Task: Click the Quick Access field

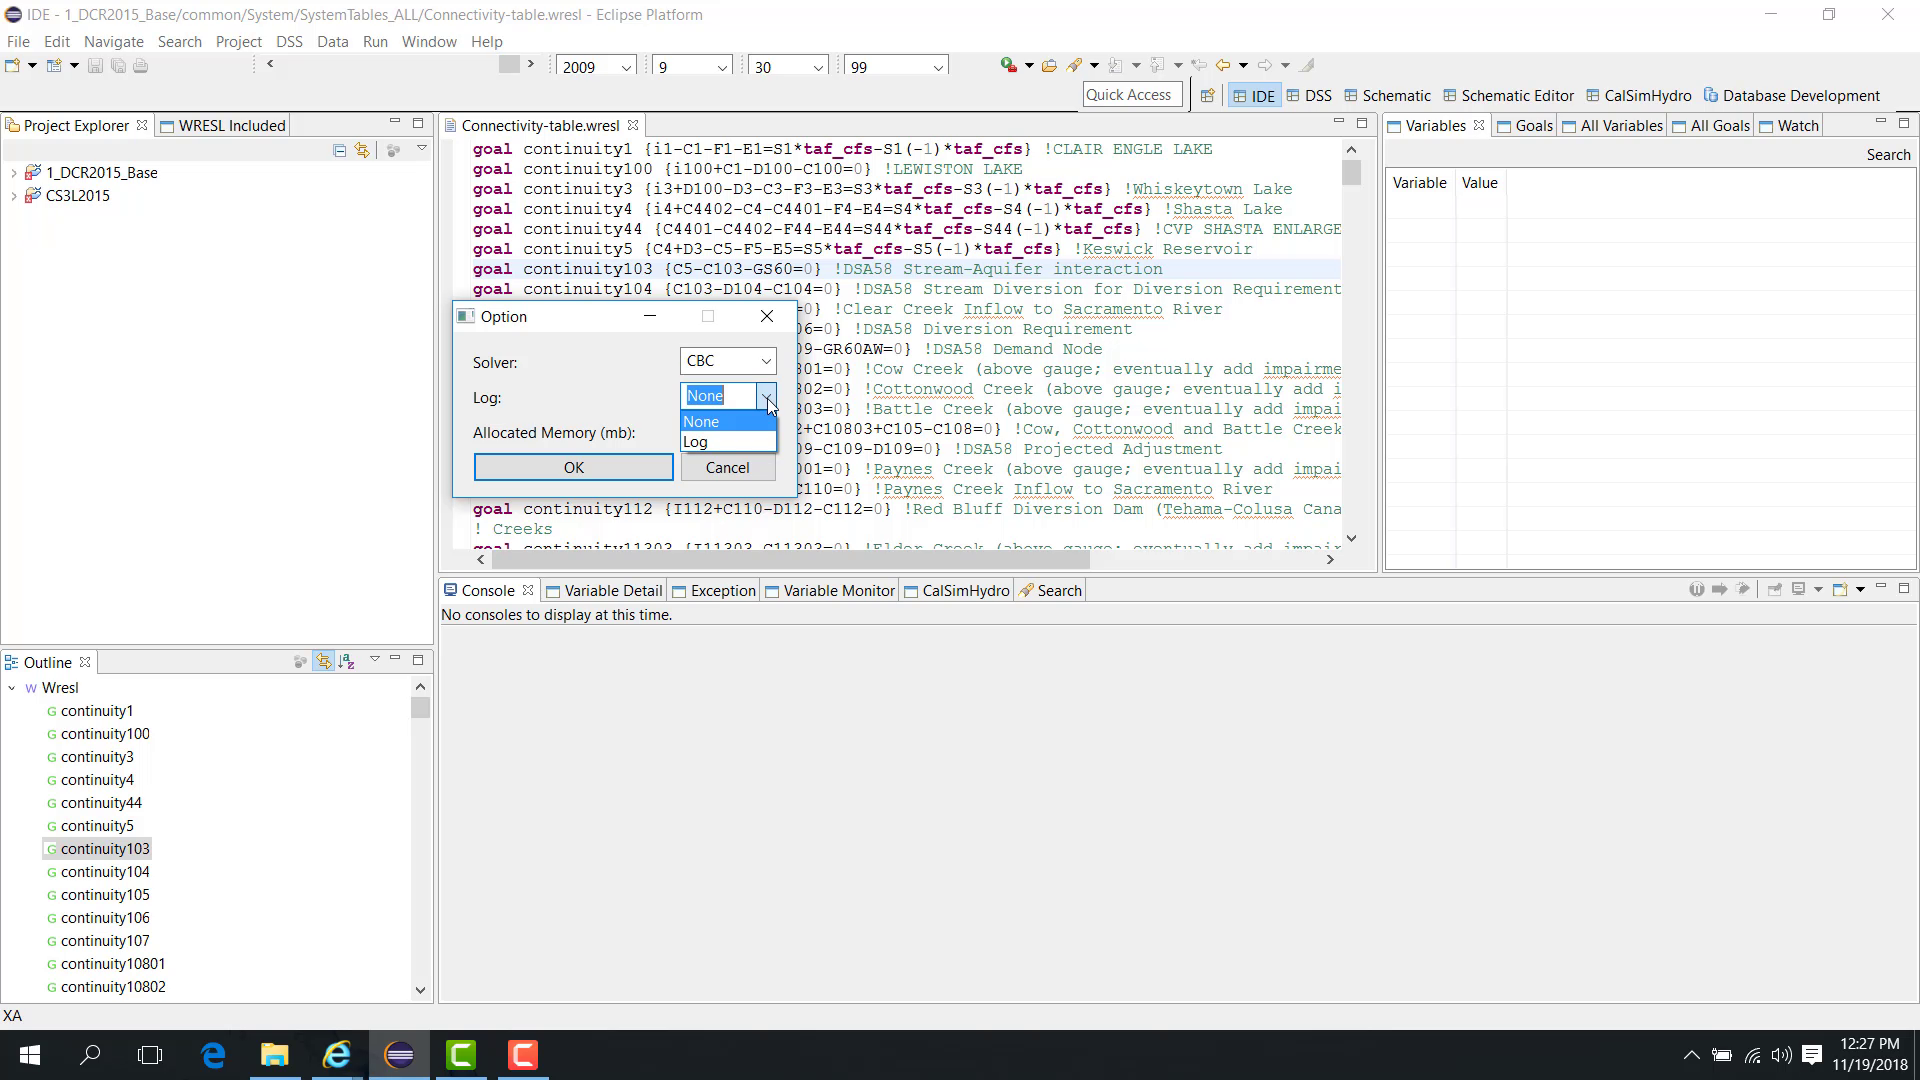Action: (x=1132, y=95)
